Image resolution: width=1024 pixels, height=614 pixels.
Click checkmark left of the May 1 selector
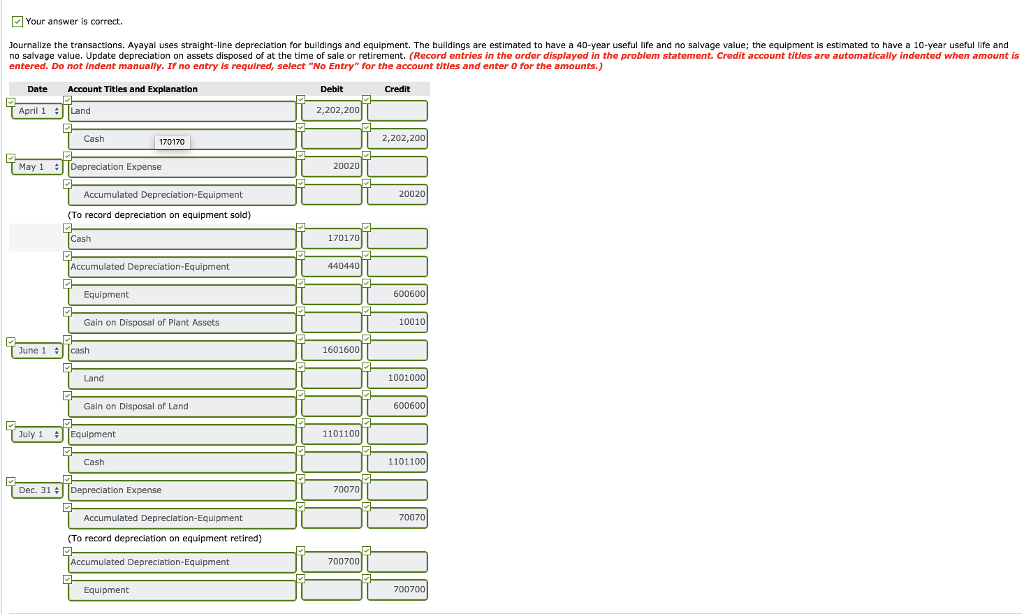click(x=10, y=156)
